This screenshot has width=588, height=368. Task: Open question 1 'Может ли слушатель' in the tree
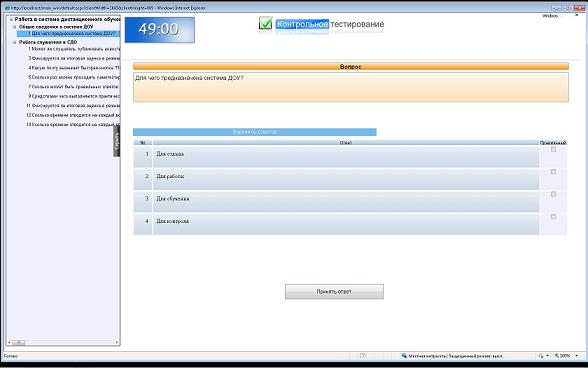click(74, 49)
